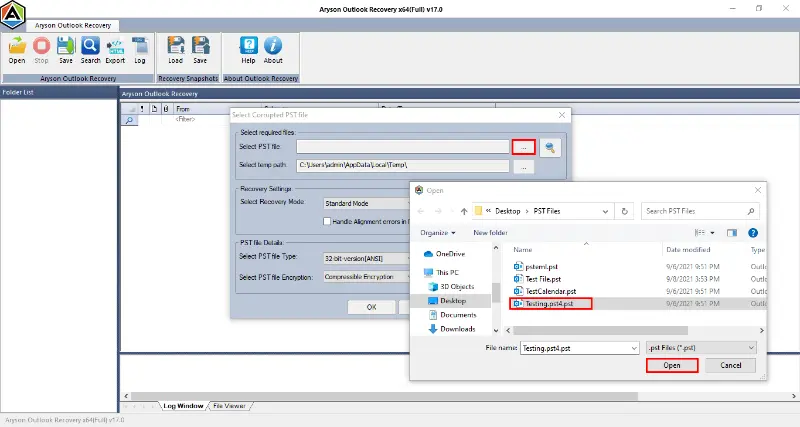Select This PC in navigation pane
The height and width of the screenshot is (427, 800).
point(442,272)
